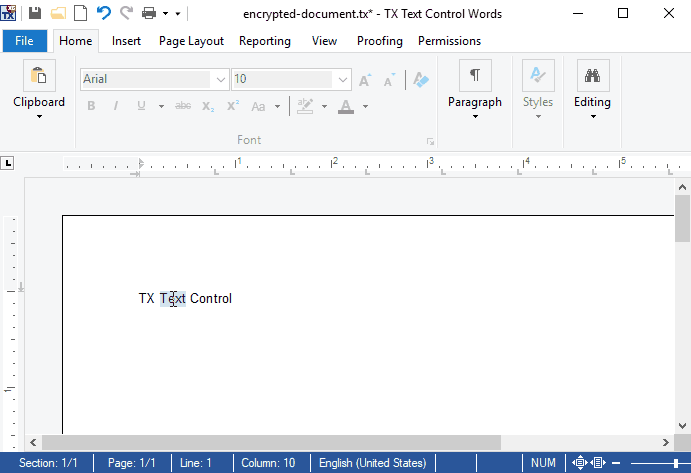
Task: Click the zoom slider handle
Action: (676, 463)
